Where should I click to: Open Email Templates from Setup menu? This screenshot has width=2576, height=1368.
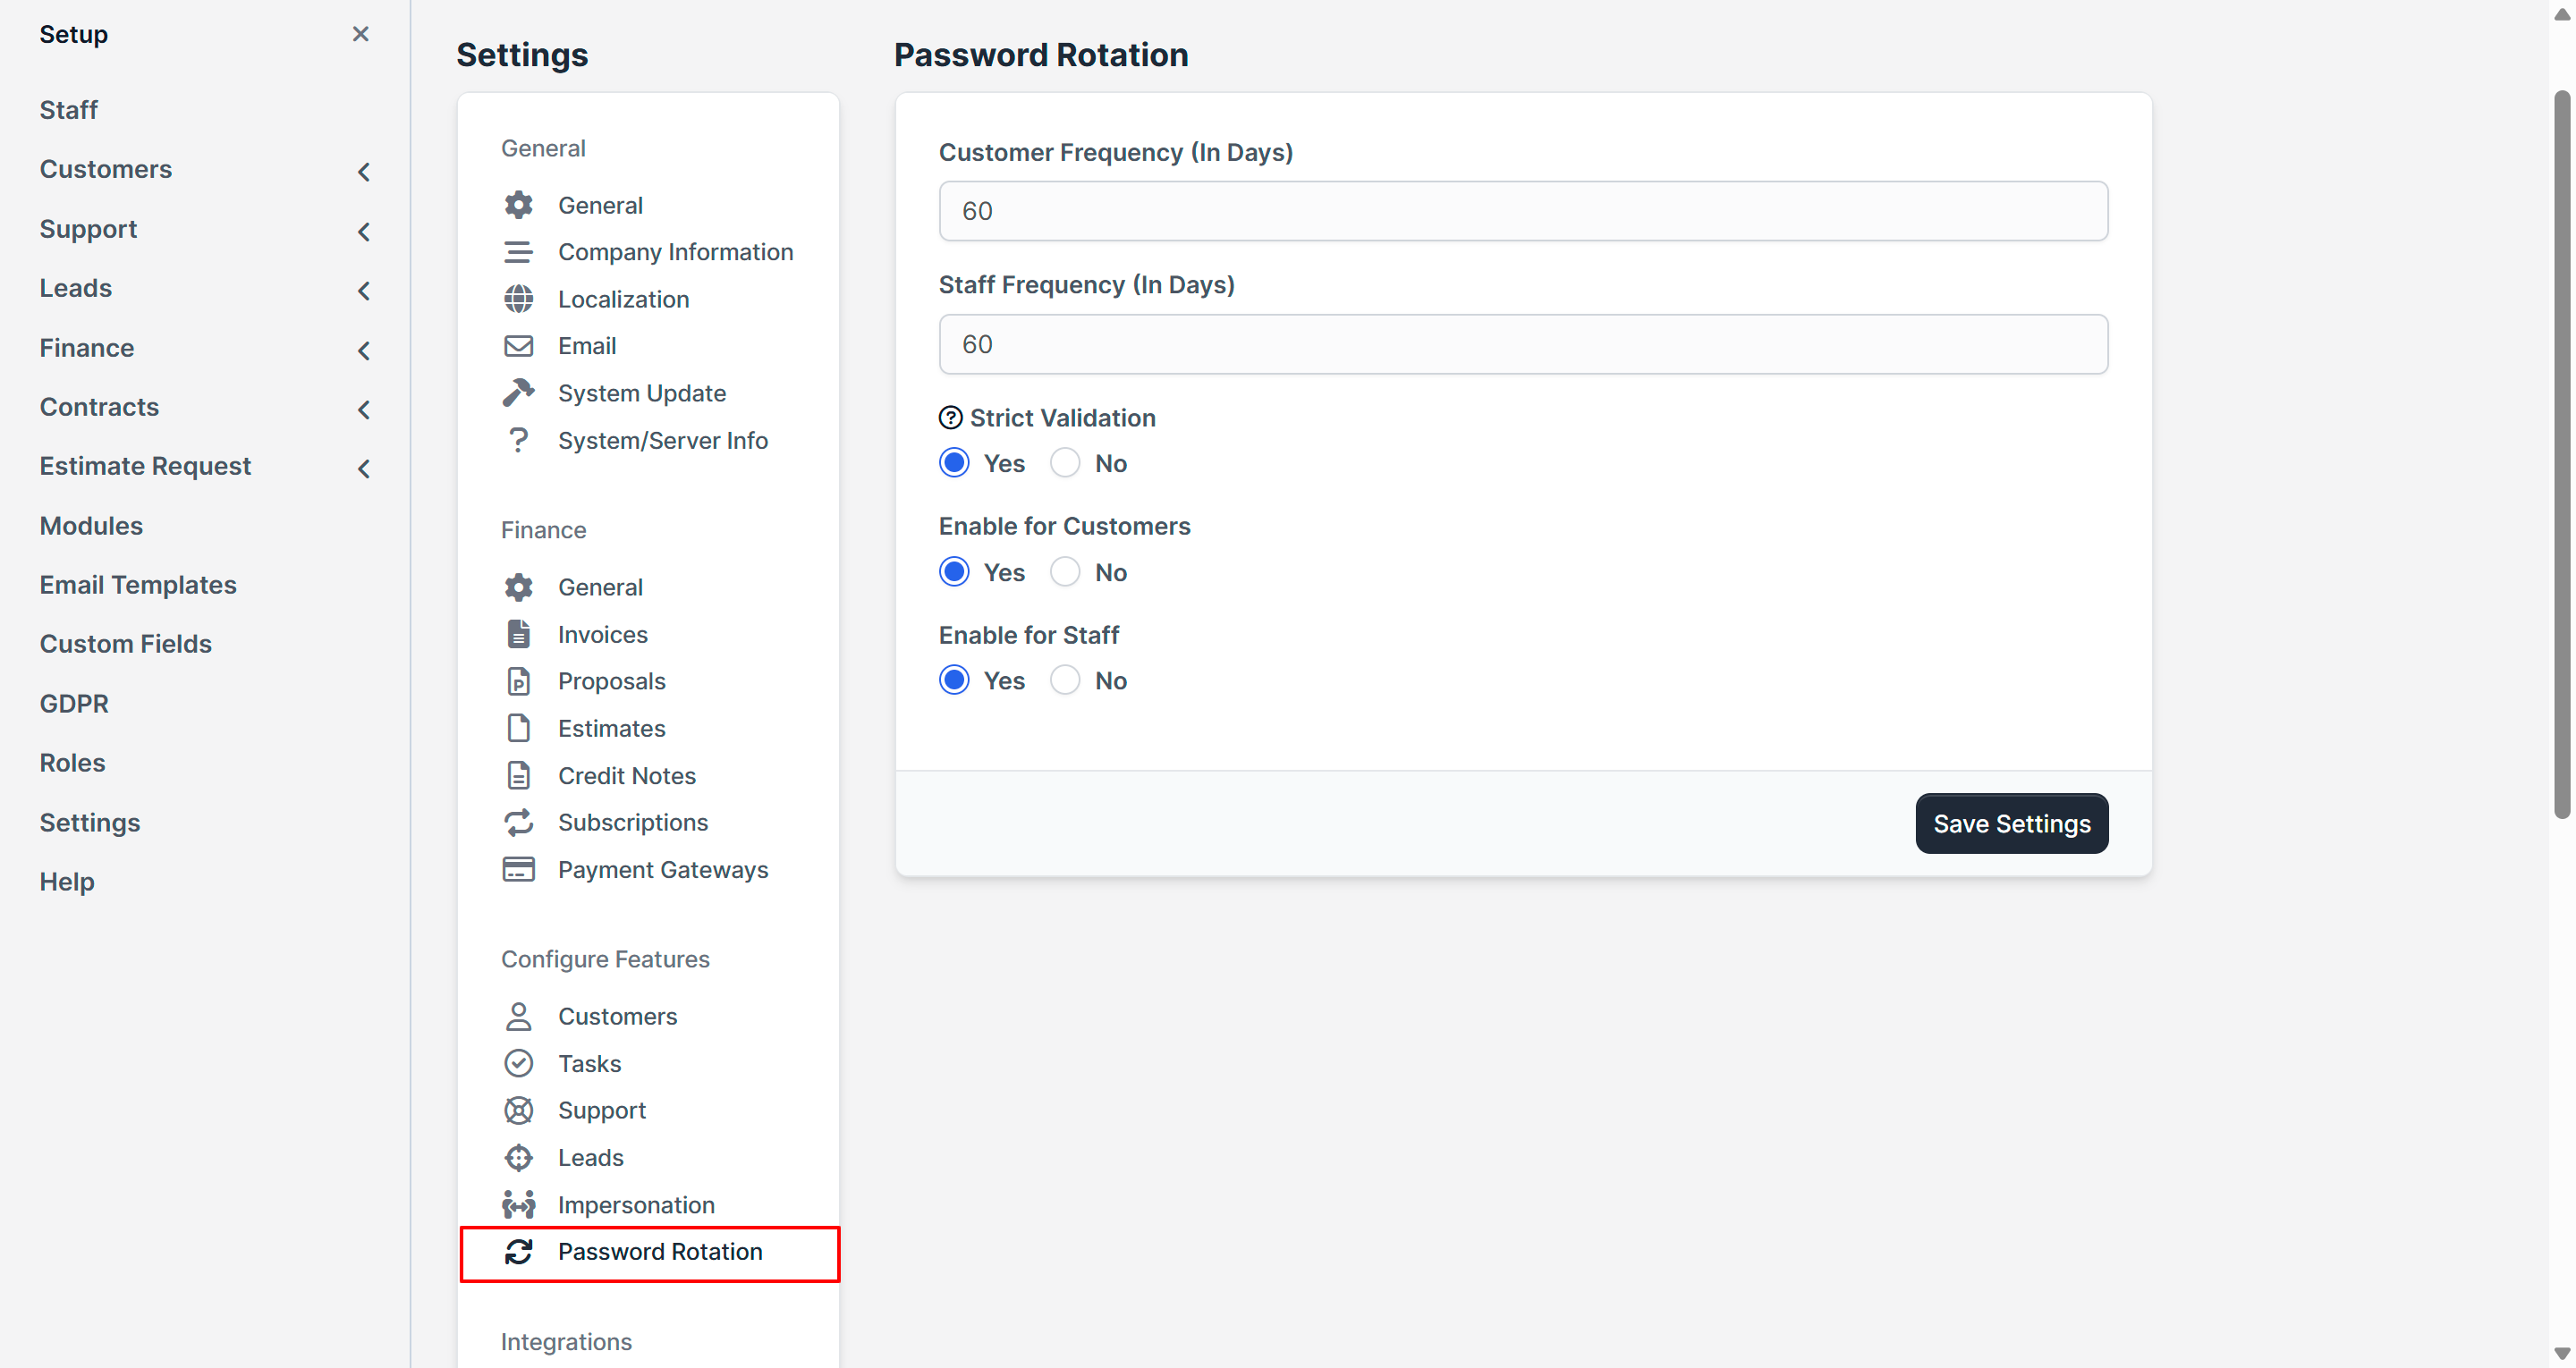[x=138, y=584]
